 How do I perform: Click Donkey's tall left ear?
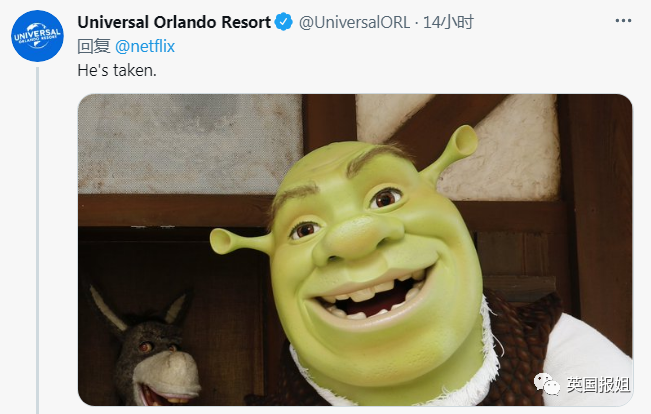[x=107, y=307]
